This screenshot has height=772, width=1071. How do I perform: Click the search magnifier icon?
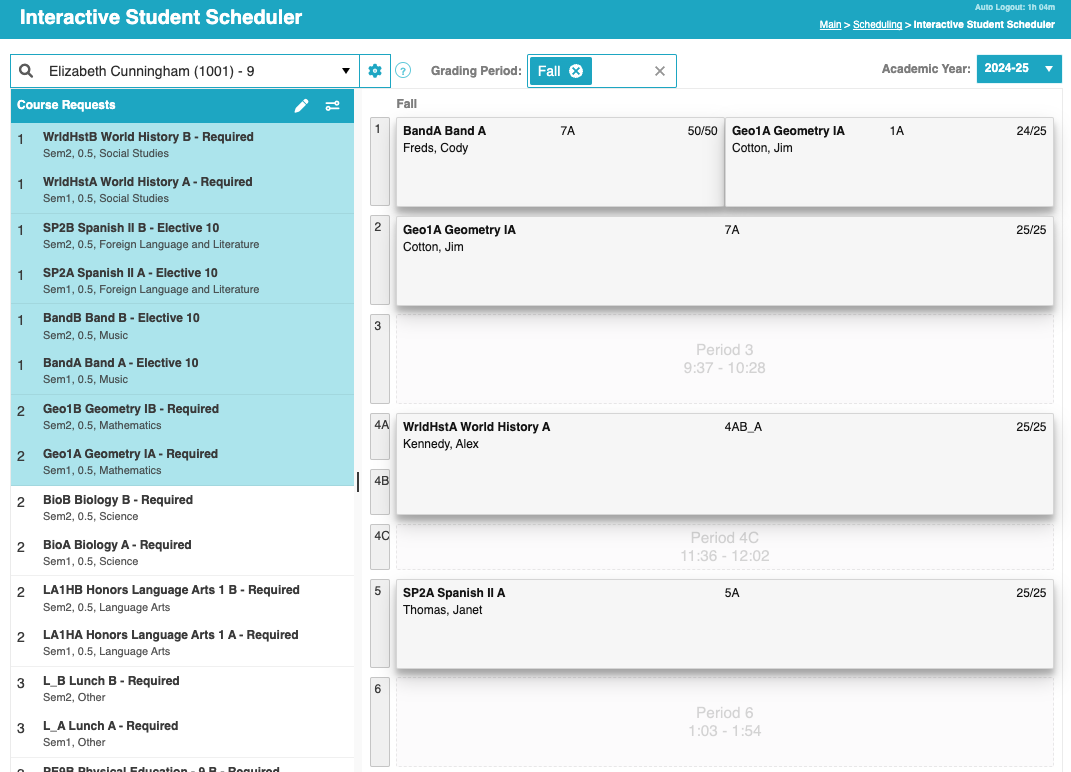click(27, 71)
